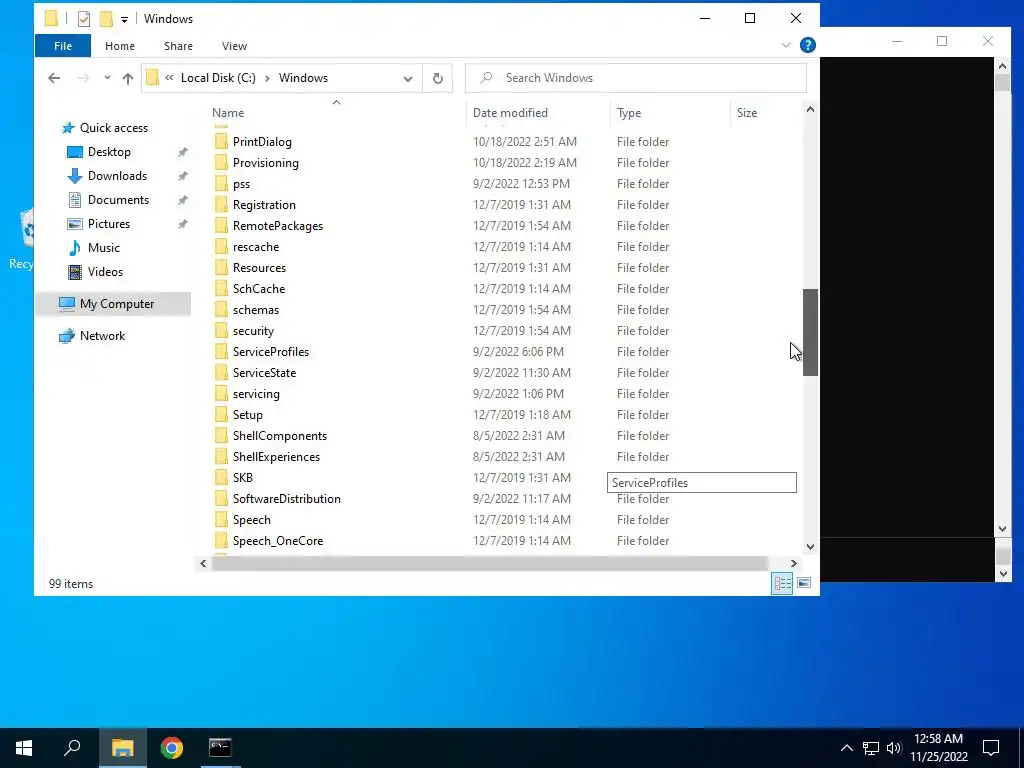Click Local Disk (C:) in breadcrumb

218,78
